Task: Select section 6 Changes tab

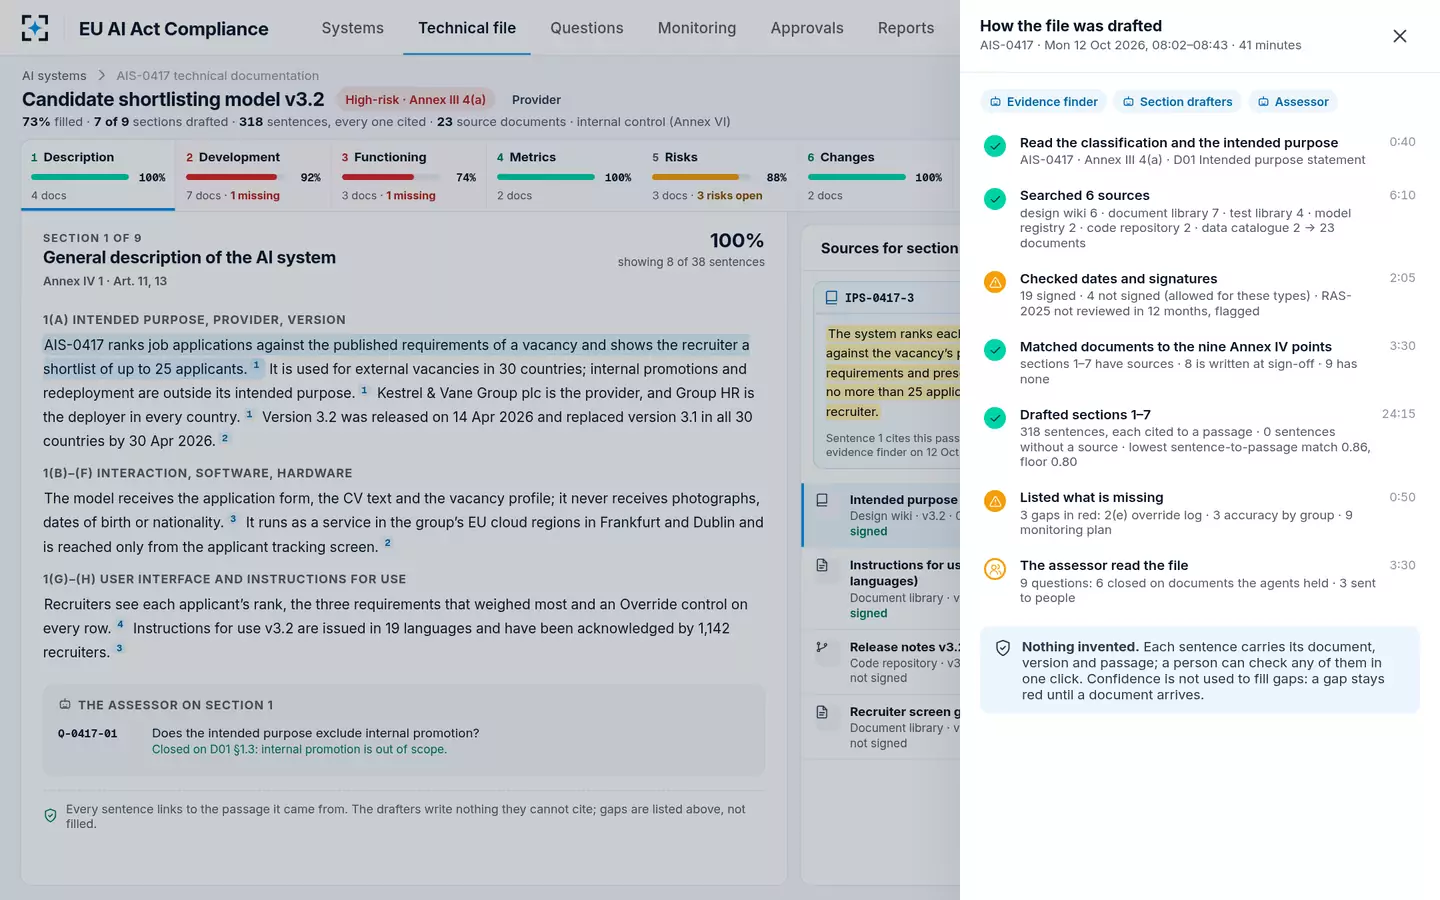Action: pos(875,176)
